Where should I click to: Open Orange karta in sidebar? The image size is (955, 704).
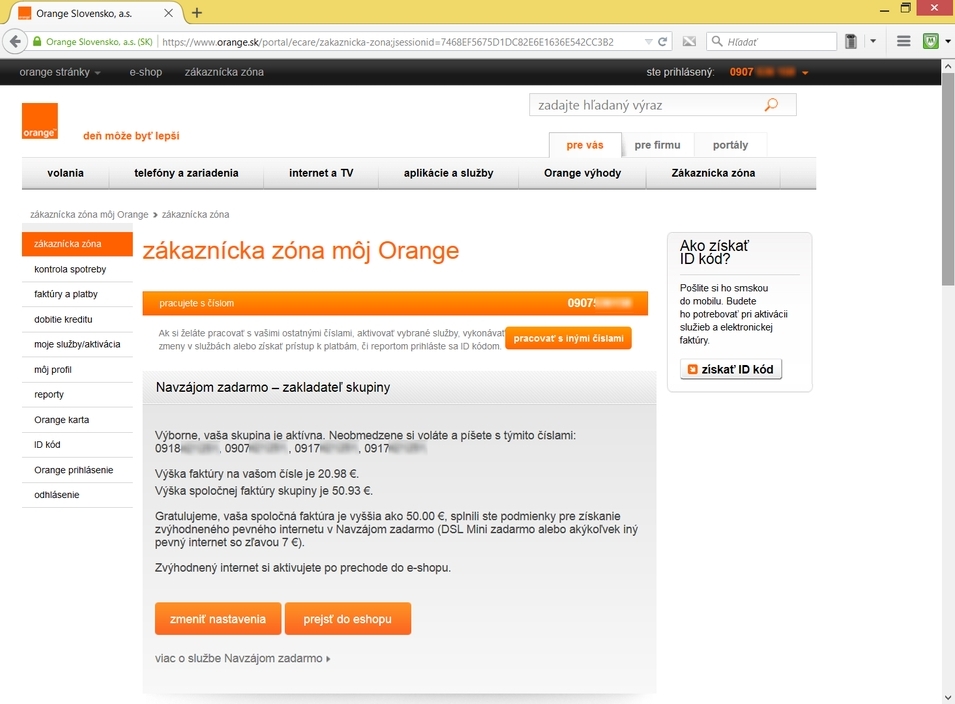77,420
